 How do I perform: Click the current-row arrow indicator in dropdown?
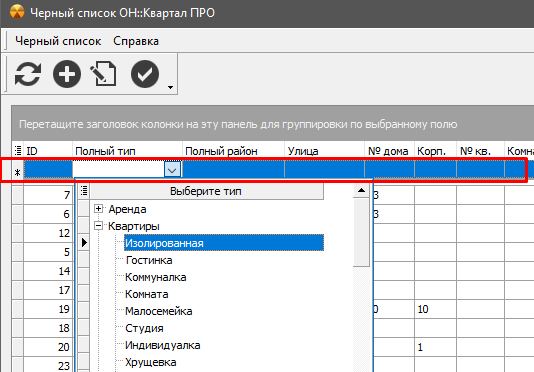click(84, 243)
